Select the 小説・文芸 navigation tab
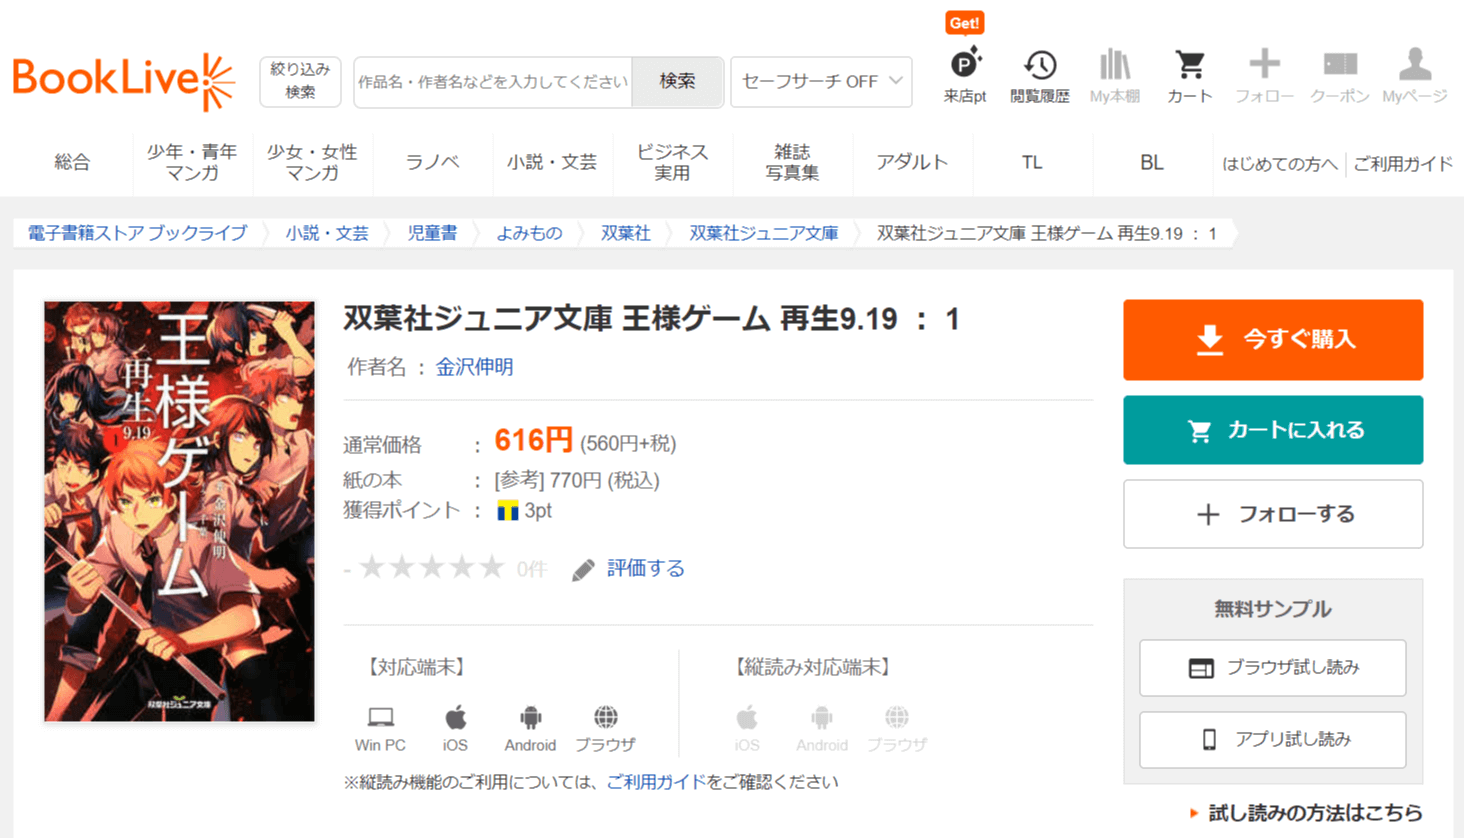Image resolution: width=1464 pixels, height=838 pixels. pyautogui.click(x=552, y=162)
